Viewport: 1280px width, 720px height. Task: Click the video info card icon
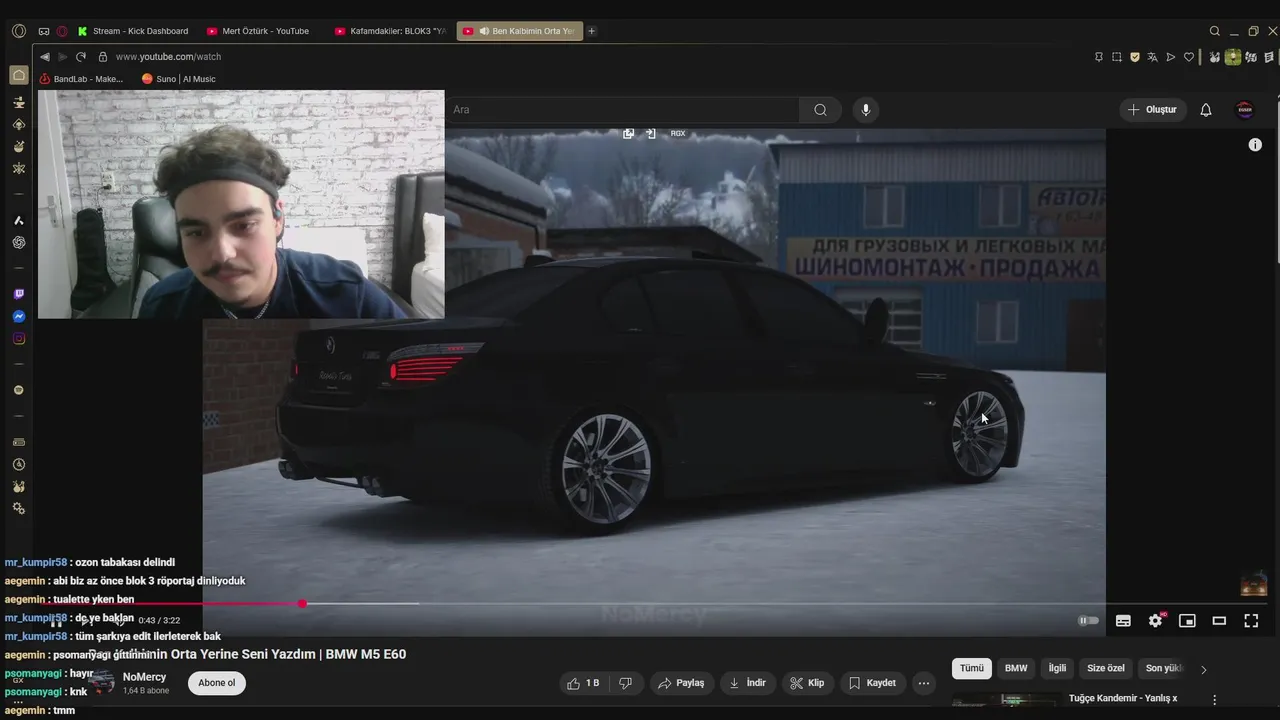click(1255, 145)
